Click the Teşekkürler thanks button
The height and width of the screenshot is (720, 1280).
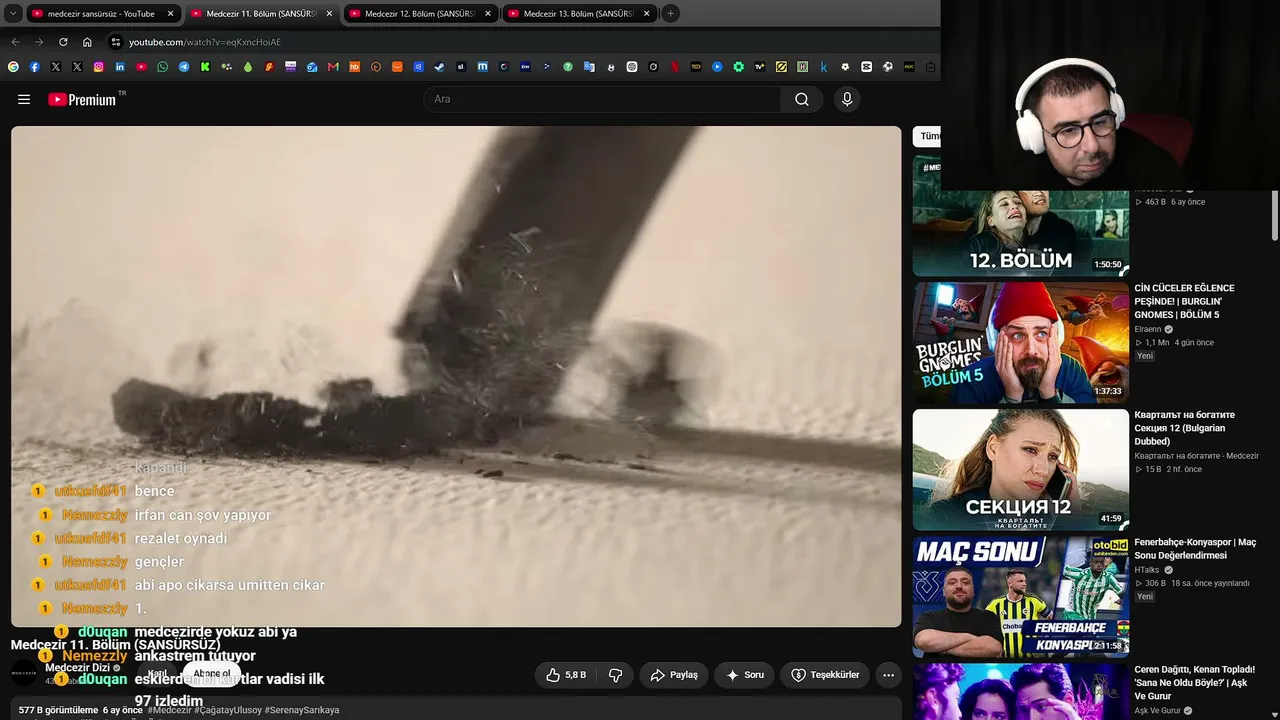[825, 675]
